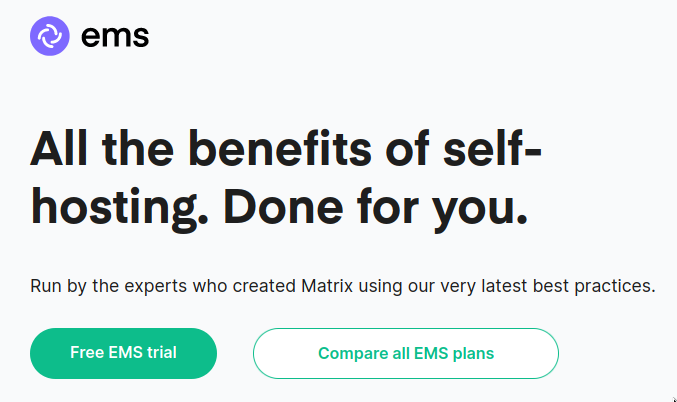Click the white swirl symbol inside the logo
The width and height of the screenshot is (677, 402).
pyautogui.click(x=50, y=36)
